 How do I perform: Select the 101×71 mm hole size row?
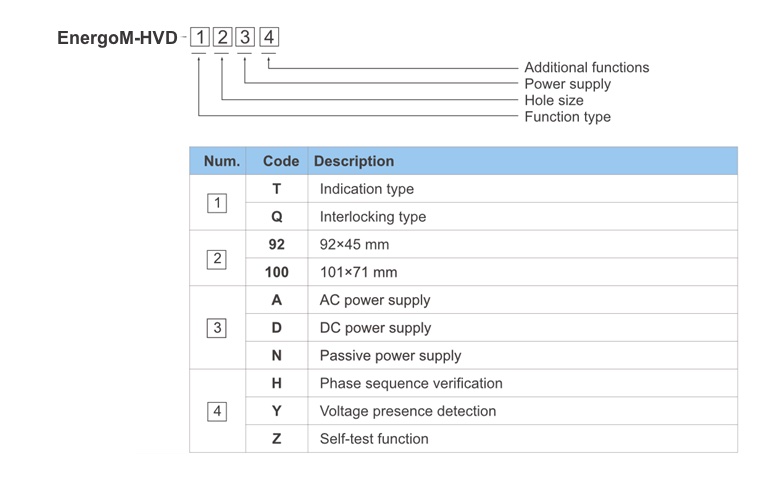360,272
